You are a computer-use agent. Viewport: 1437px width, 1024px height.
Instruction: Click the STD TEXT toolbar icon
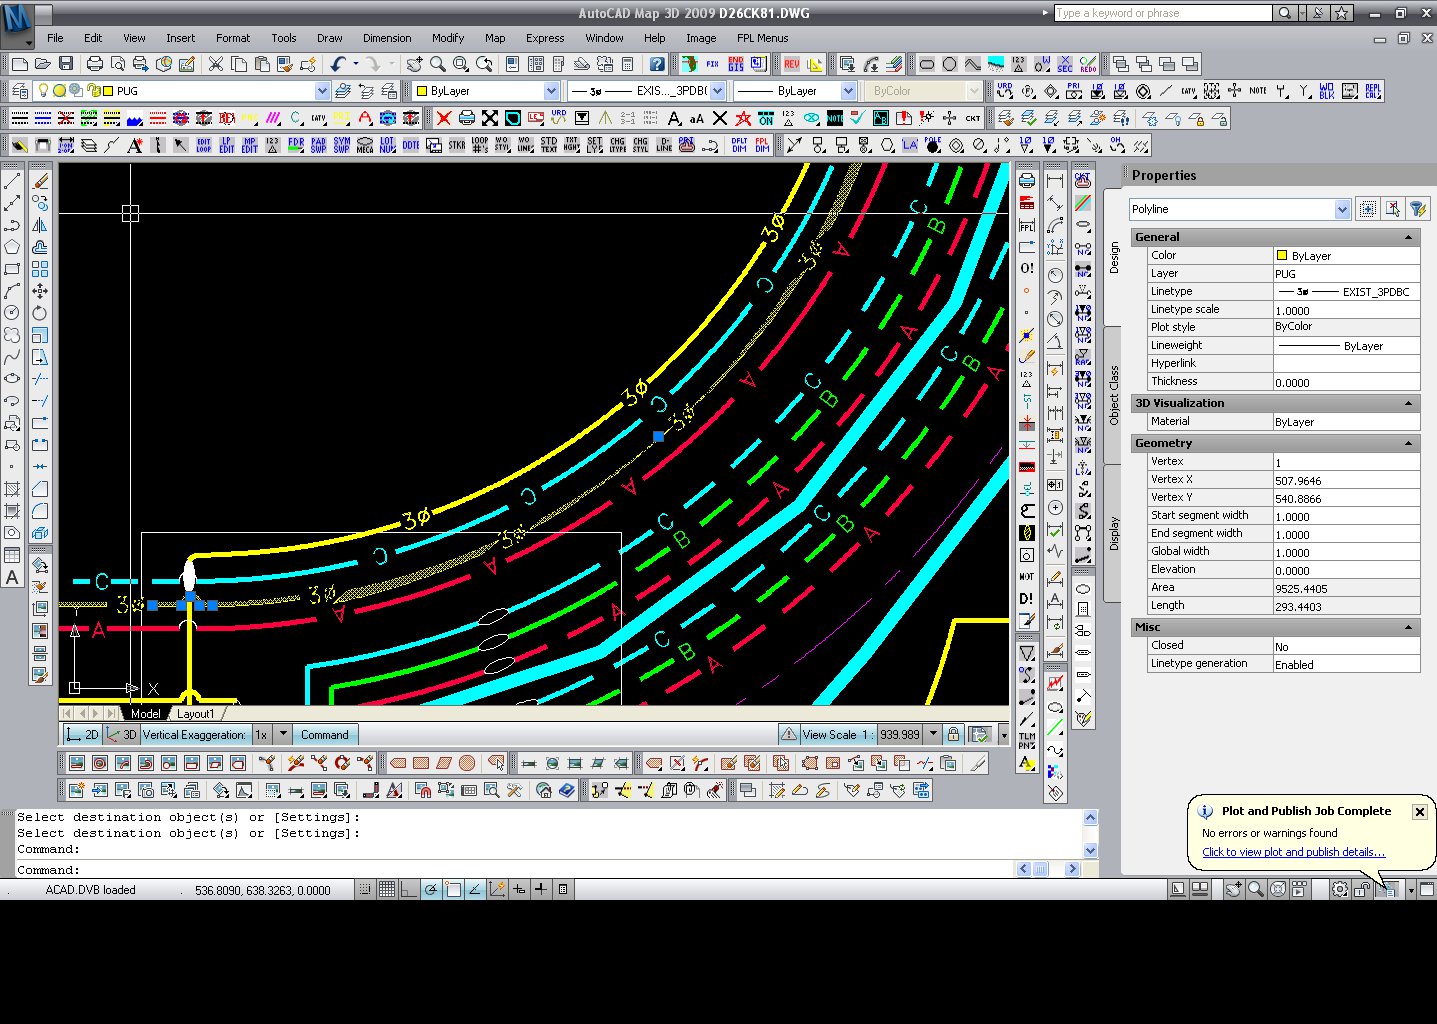(549, 145)
